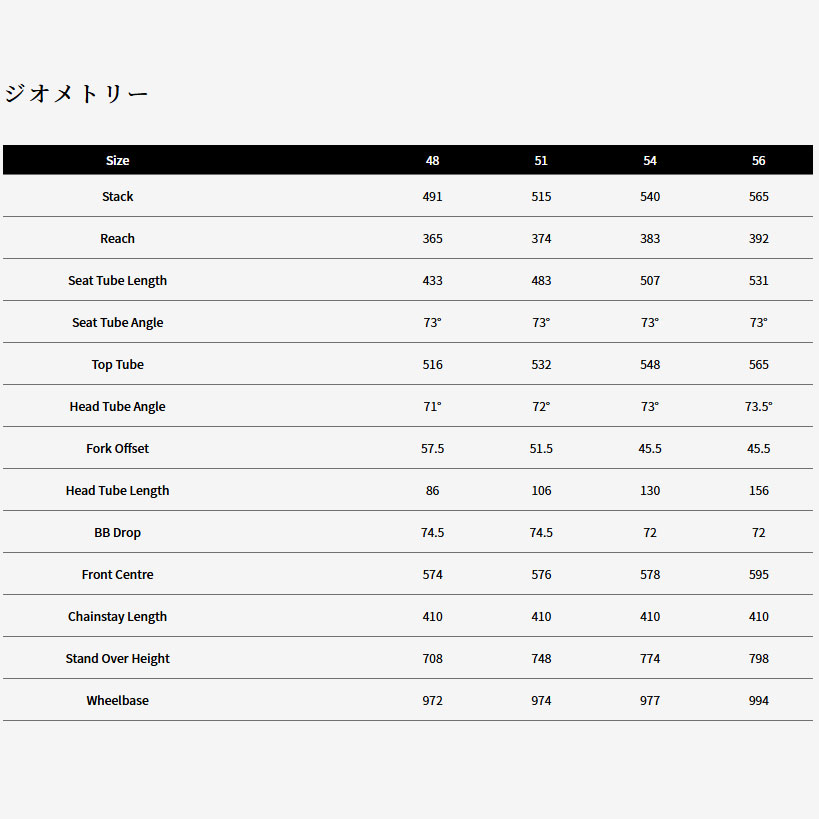
Task: Select the size 48 column header
Action: (432, 160)
